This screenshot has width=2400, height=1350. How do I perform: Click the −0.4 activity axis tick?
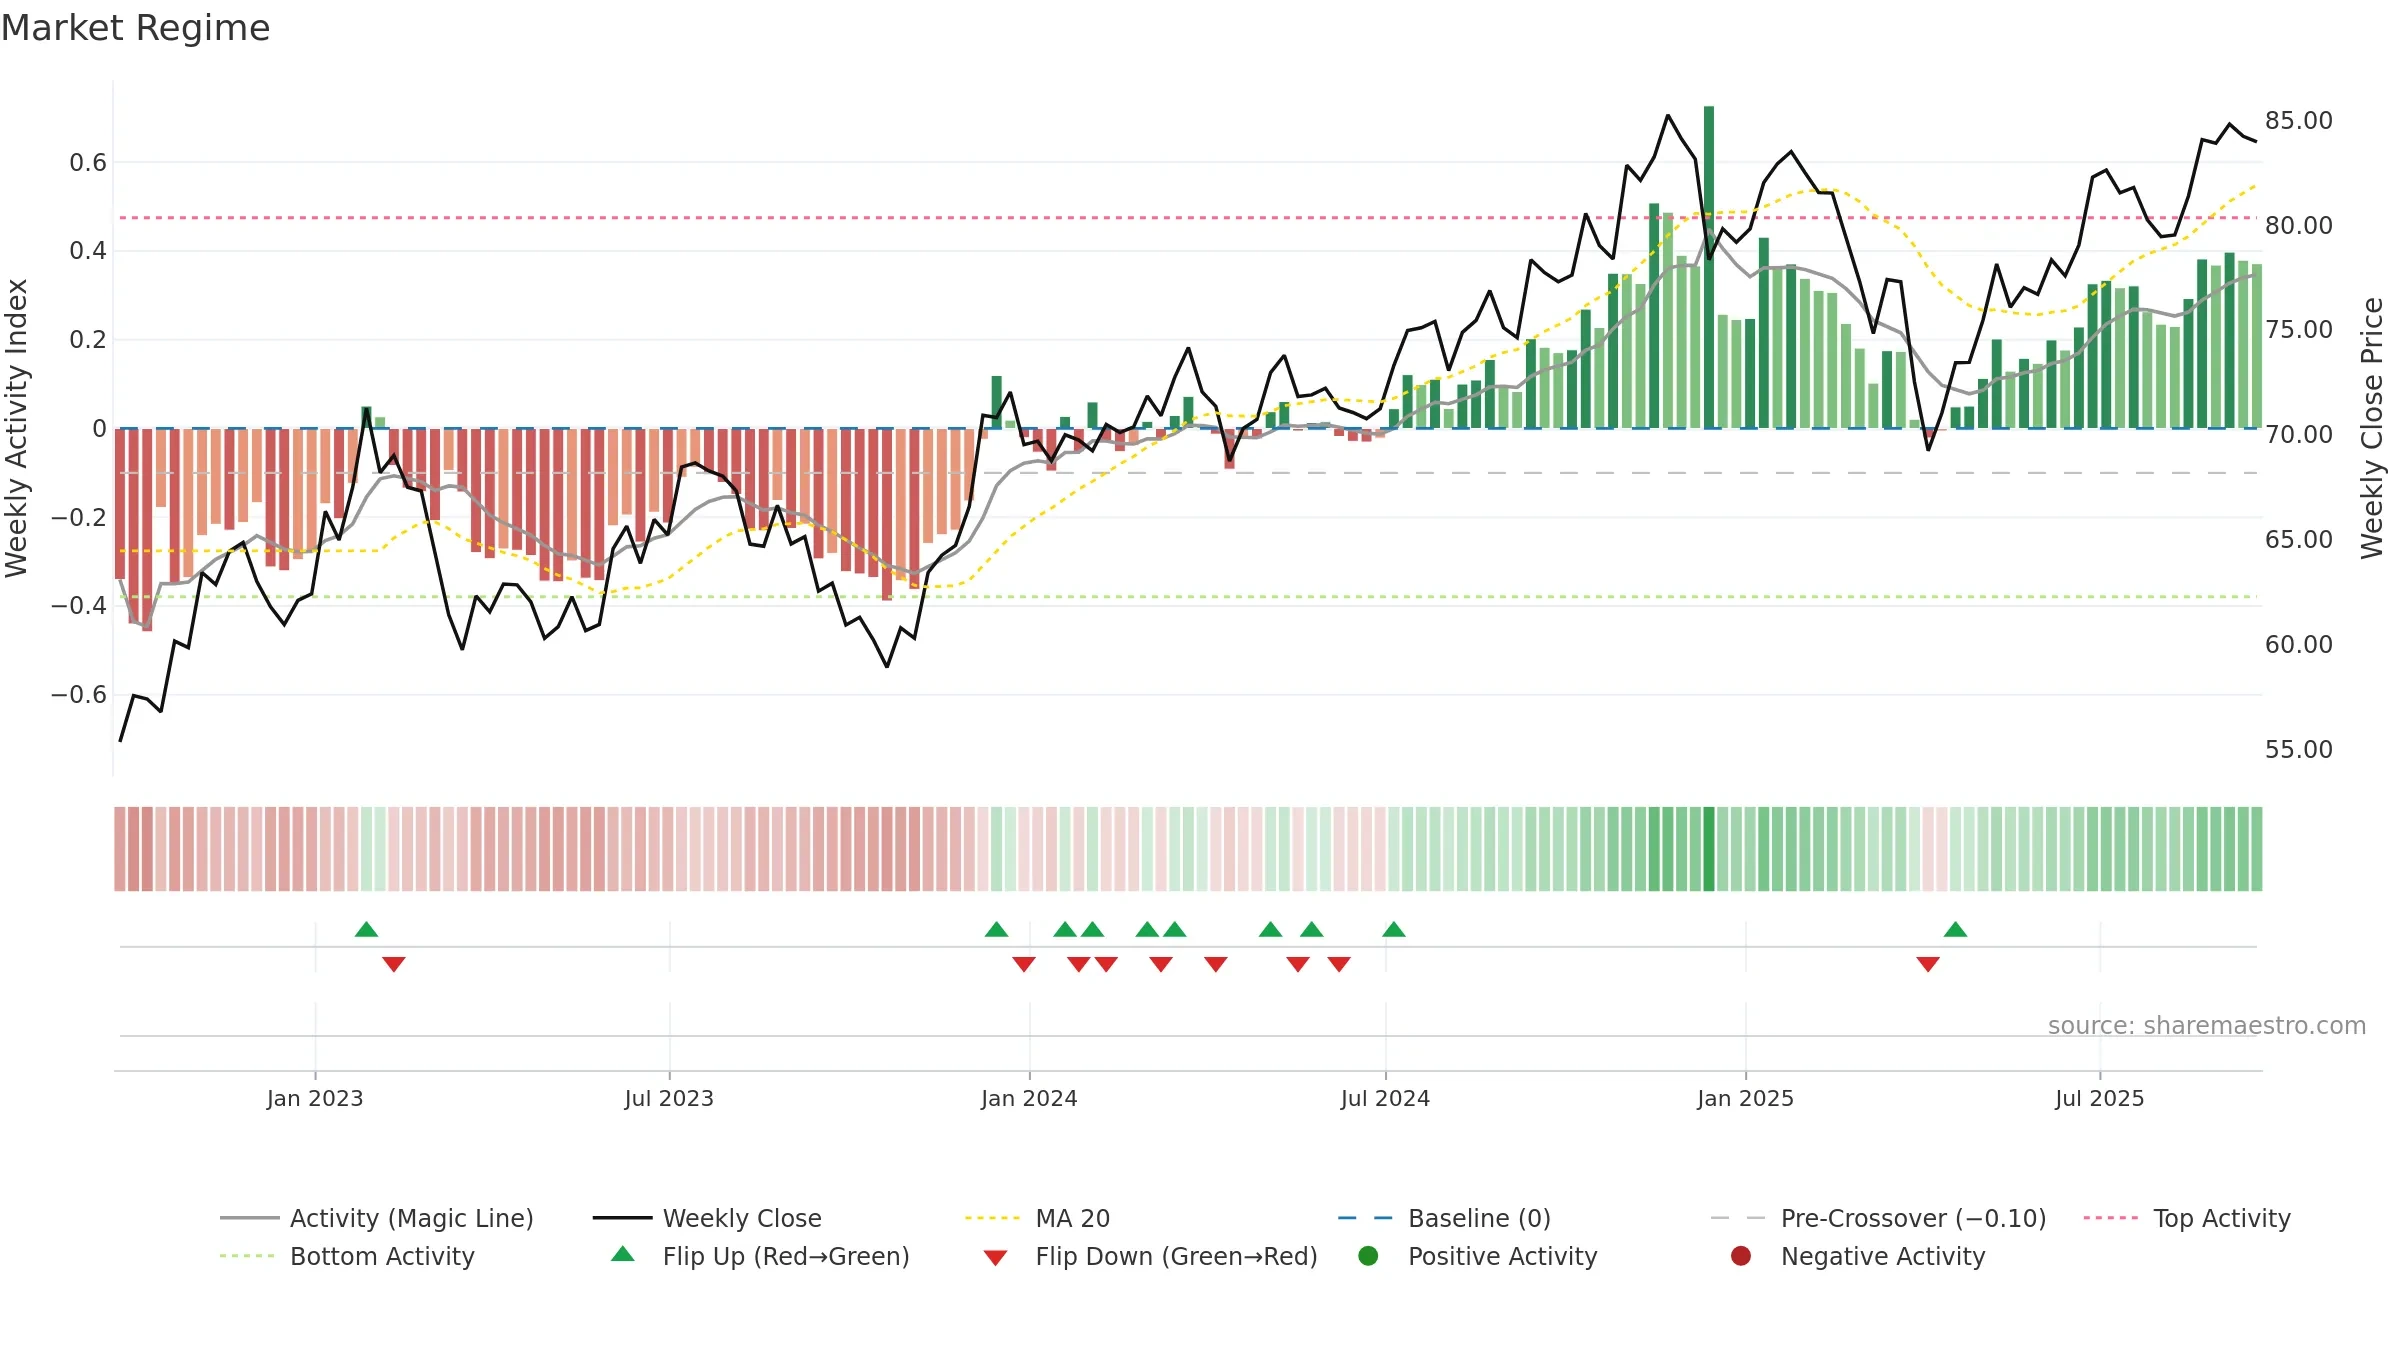(x=79, y=606)
